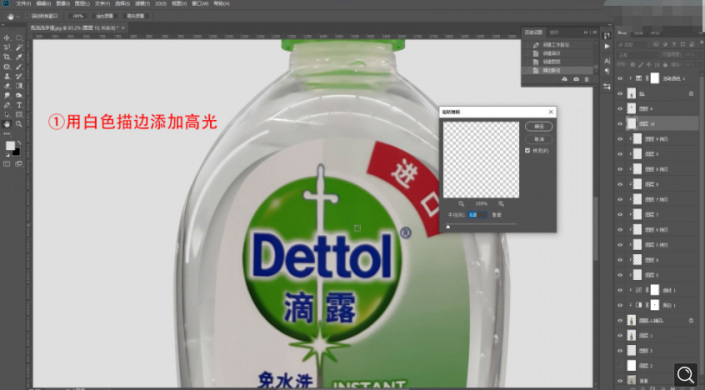The height and width of the screenshot is (390, 705).
Task: Create new snapshot camera icon in History
Action: point(576,79)
